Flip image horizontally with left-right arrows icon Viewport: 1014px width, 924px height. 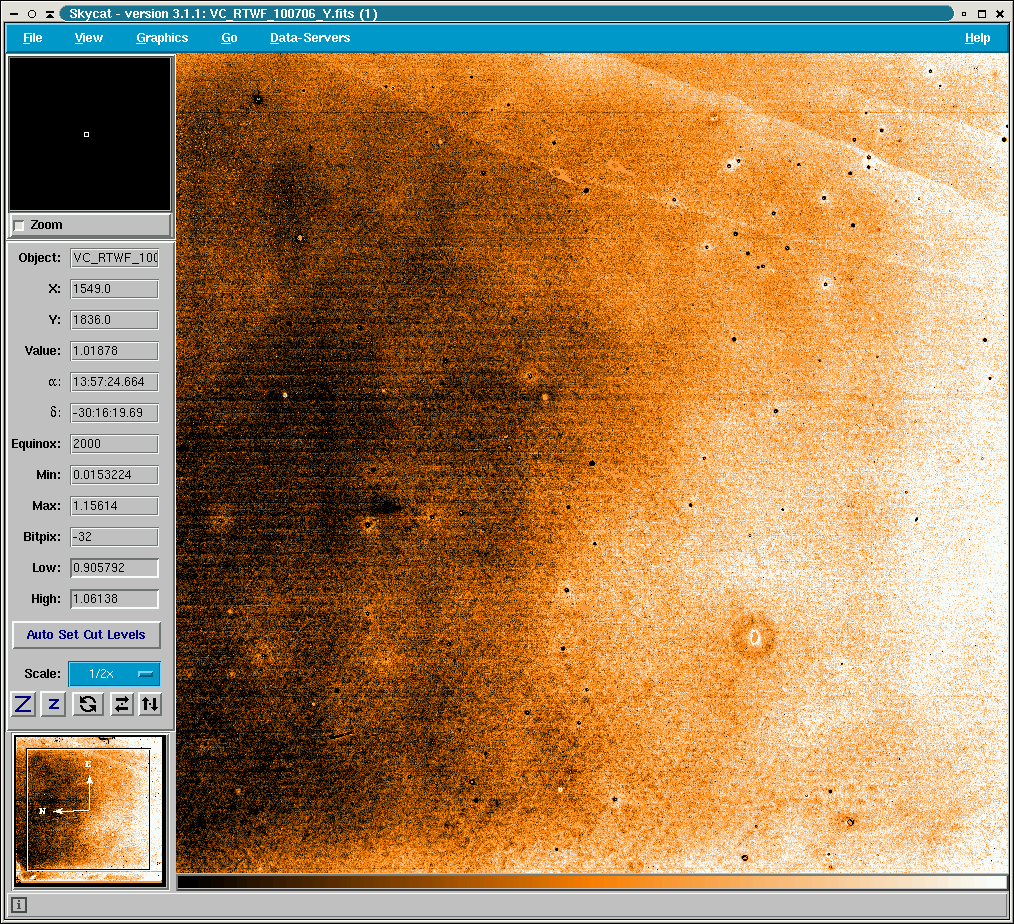121,704
